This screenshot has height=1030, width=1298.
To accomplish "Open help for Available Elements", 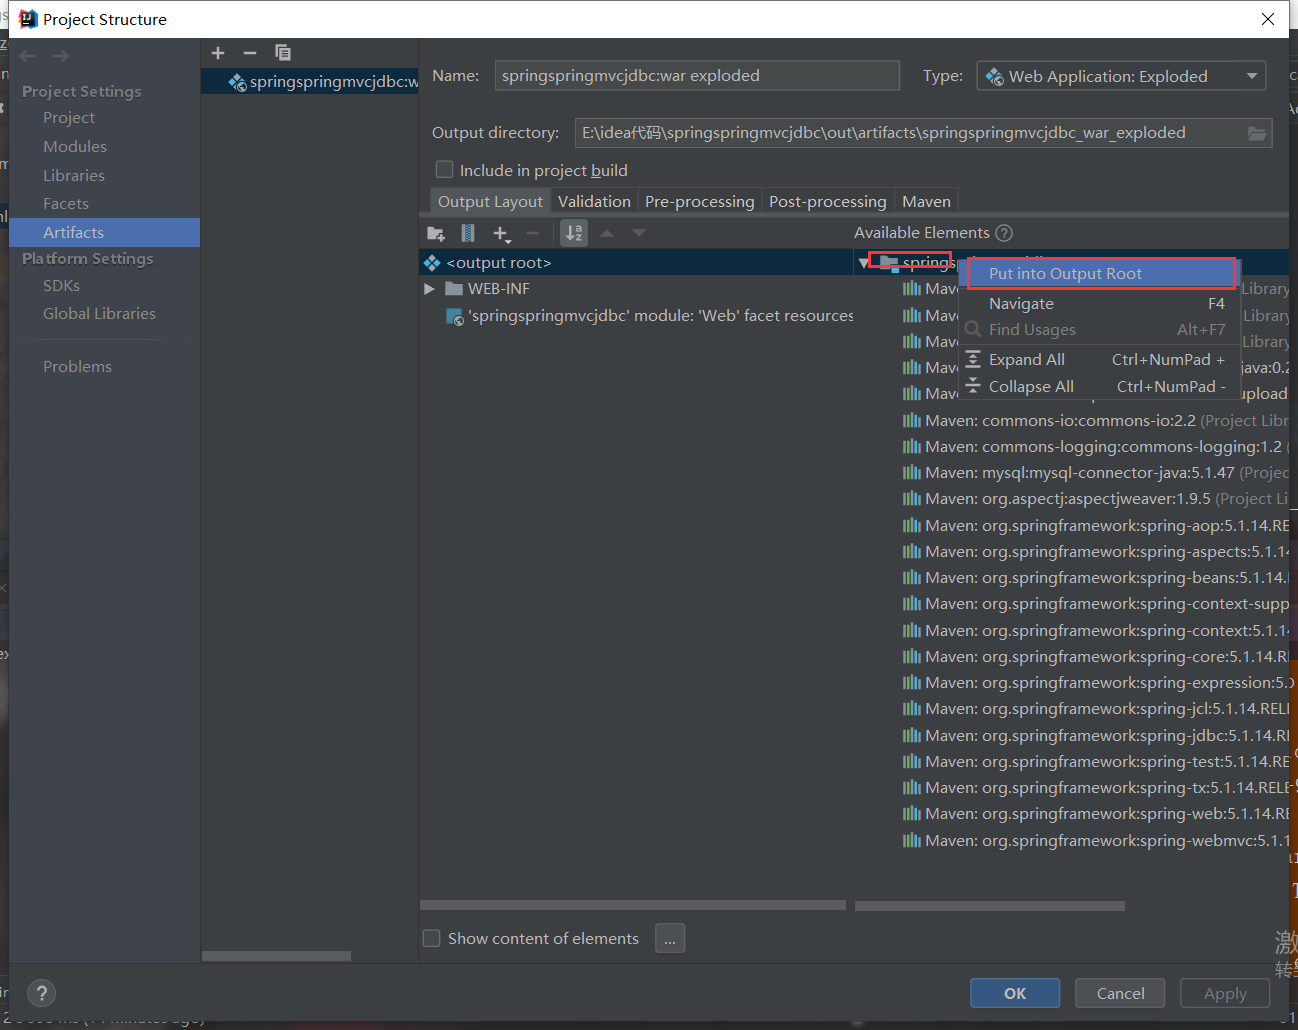I will click(x=1004, y=233).
